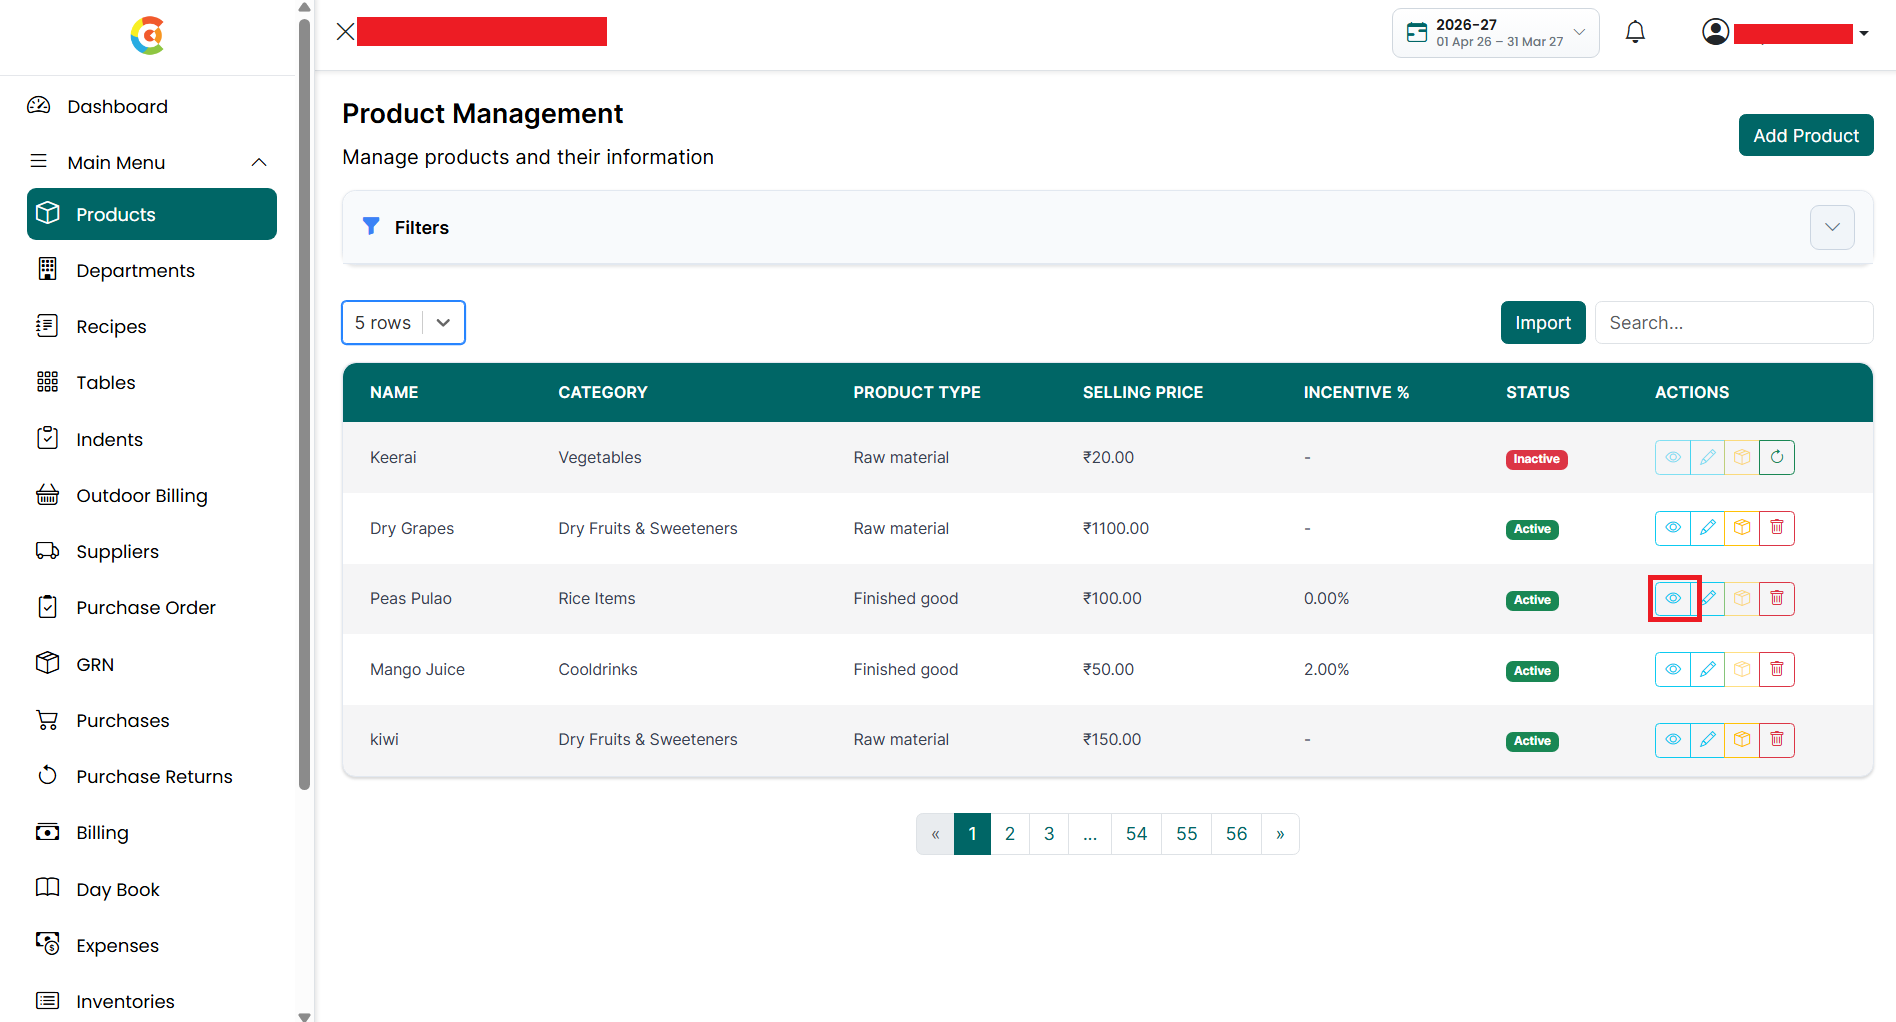The width and height of the screenshot is (1896, 1022).
Task: Edit the kiwi product
Action: point(1707,740)
